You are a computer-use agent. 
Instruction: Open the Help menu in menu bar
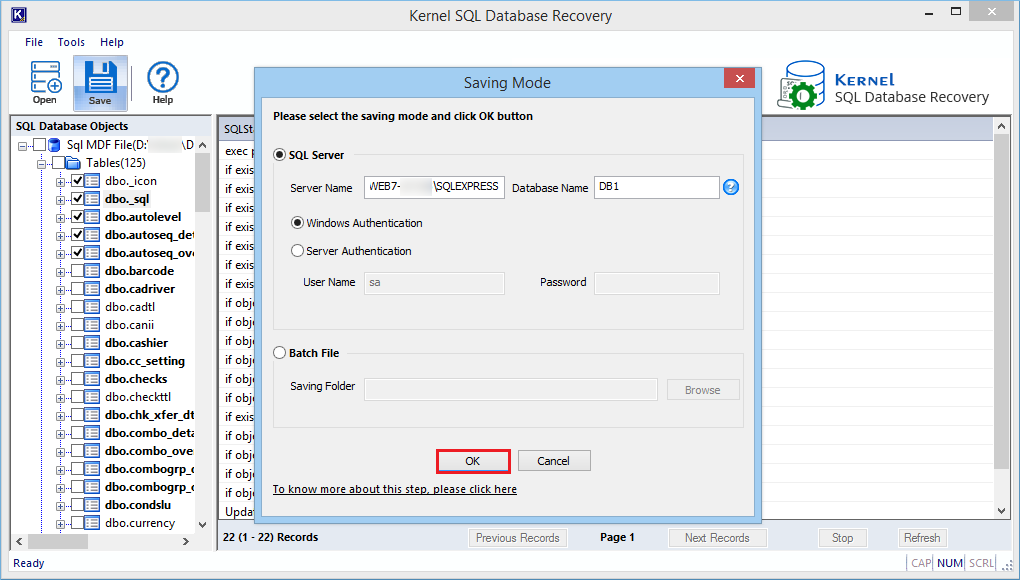point(112,42)
